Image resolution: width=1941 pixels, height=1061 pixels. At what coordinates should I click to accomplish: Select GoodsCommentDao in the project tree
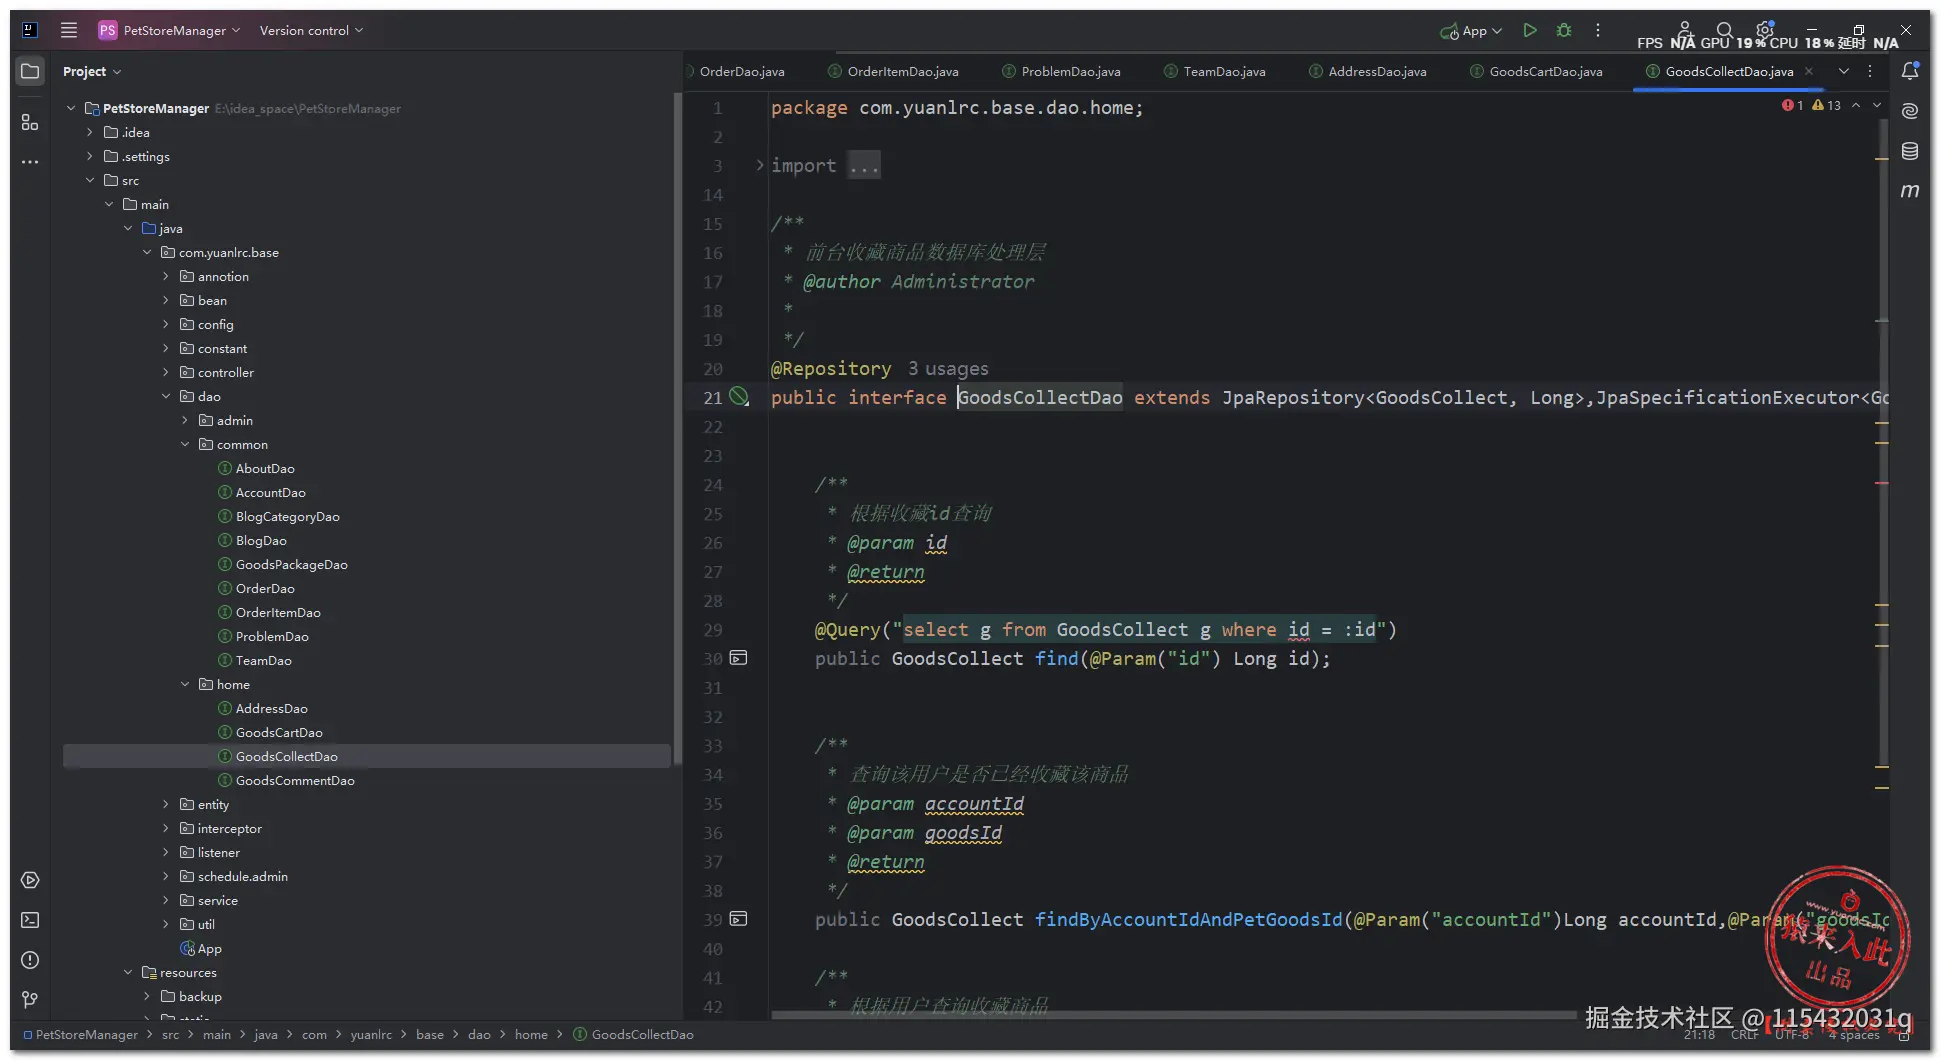tap(295, 781)
